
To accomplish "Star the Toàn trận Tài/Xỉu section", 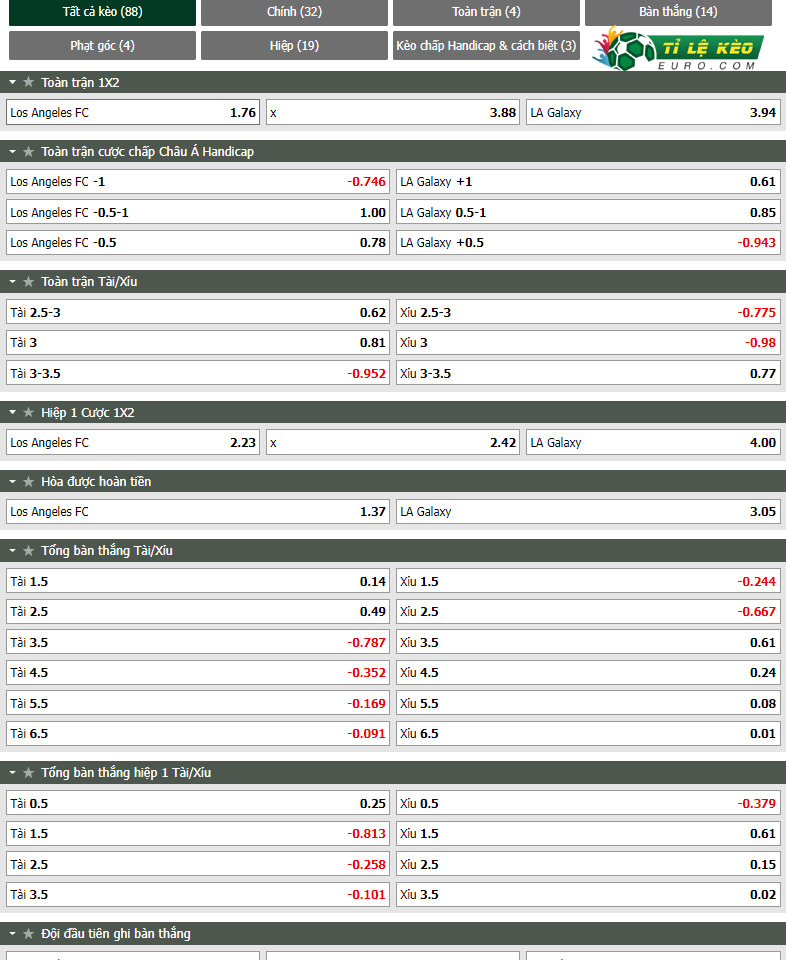I will tap(28, 282).
